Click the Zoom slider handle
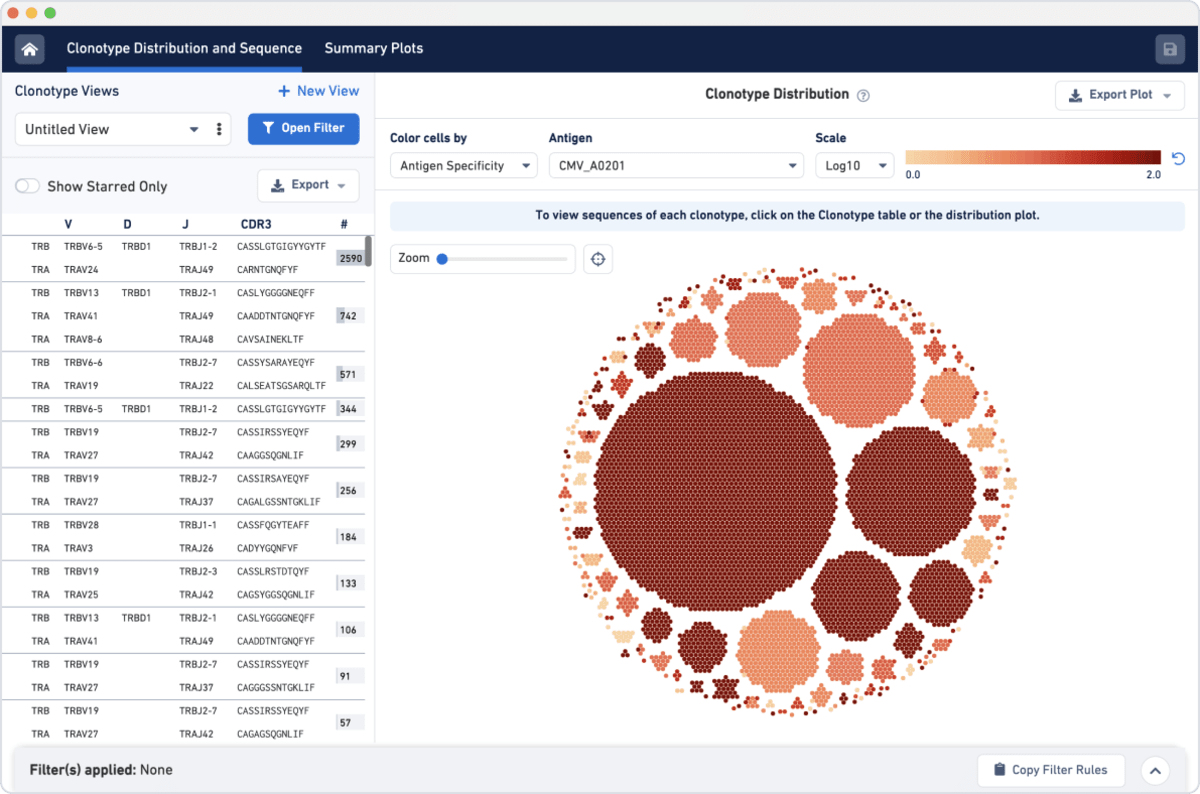This screenshot has width=1200, height=794. click(x=442, y=259)
